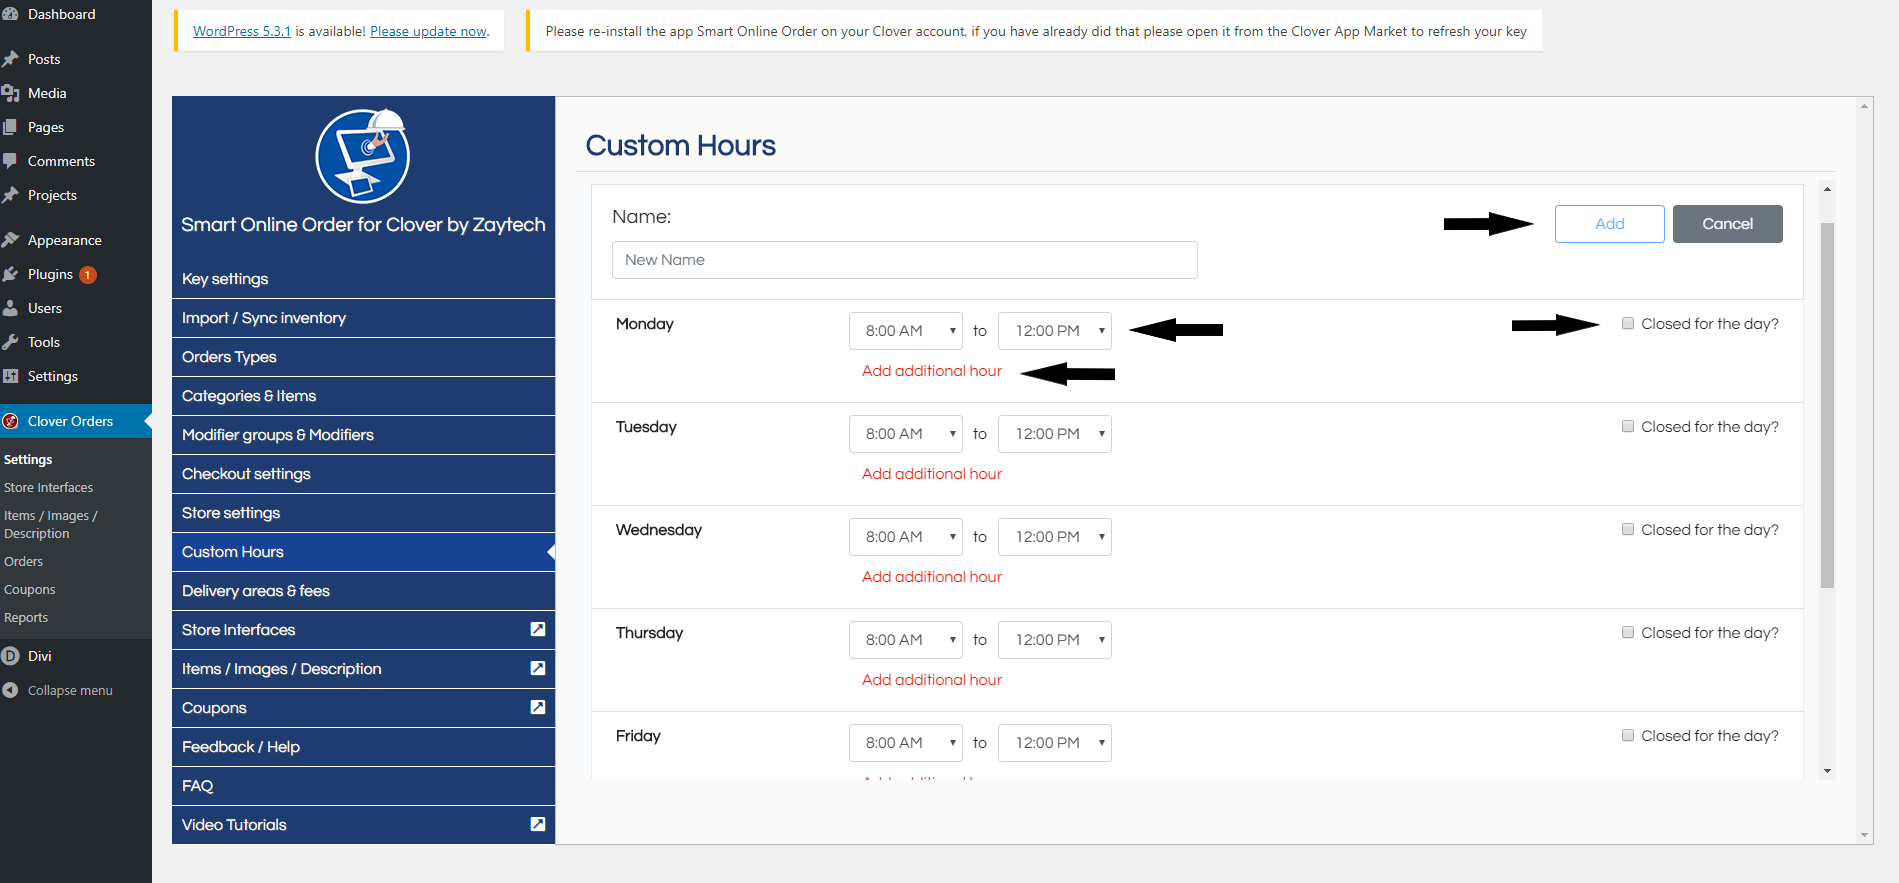Click the Tools wrench icon
This screenshot has width=1899, height=883.
(x=11, y=342)
